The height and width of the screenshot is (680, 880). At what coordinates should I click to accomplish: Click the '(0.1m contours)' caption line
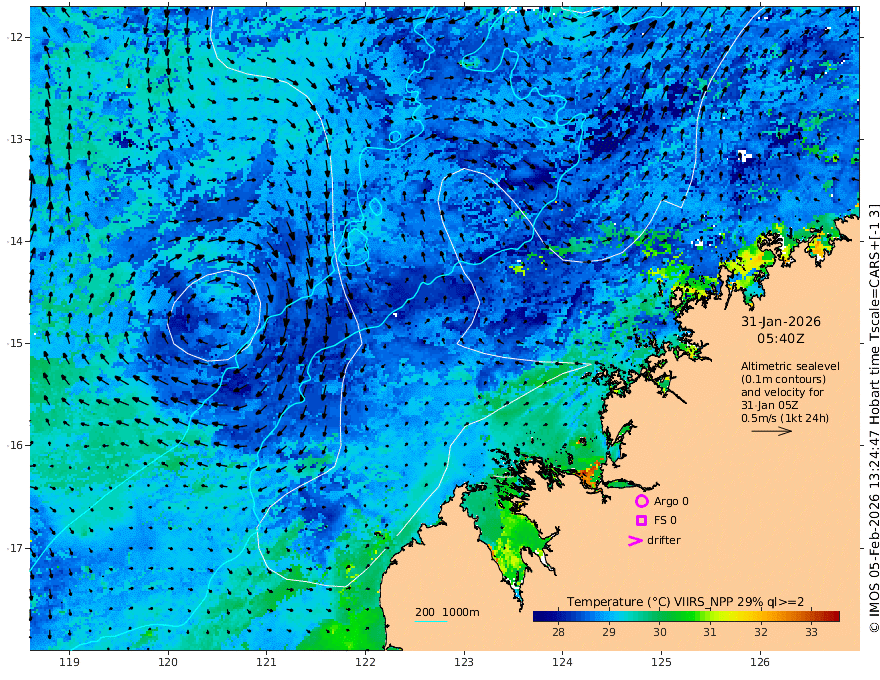pos(783,380)
